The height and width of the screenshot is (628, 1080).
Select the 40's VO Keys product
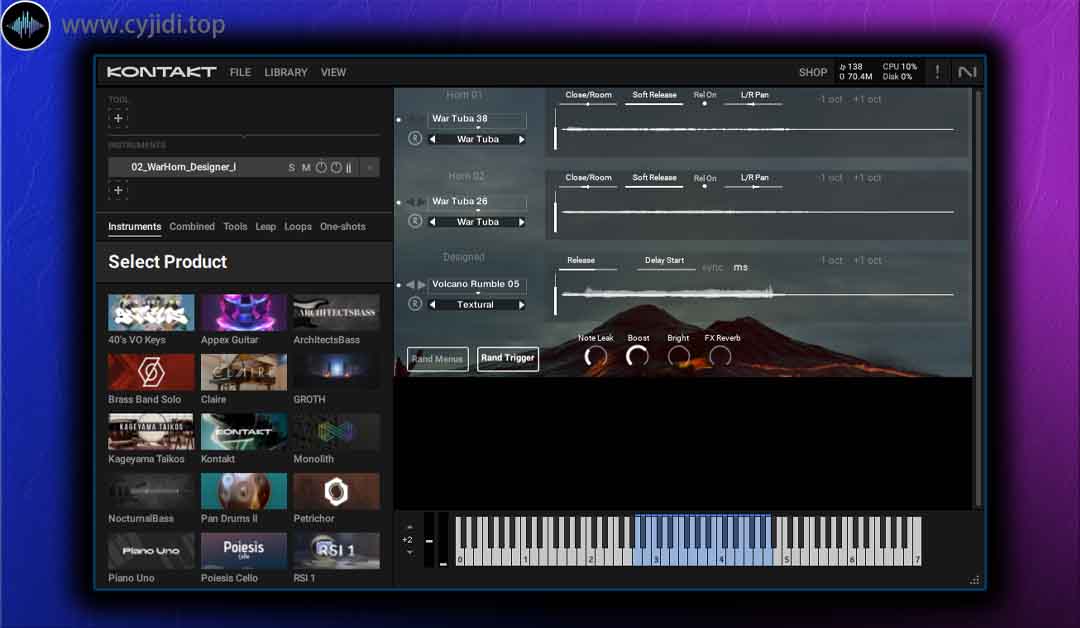(x=151, y=320)
